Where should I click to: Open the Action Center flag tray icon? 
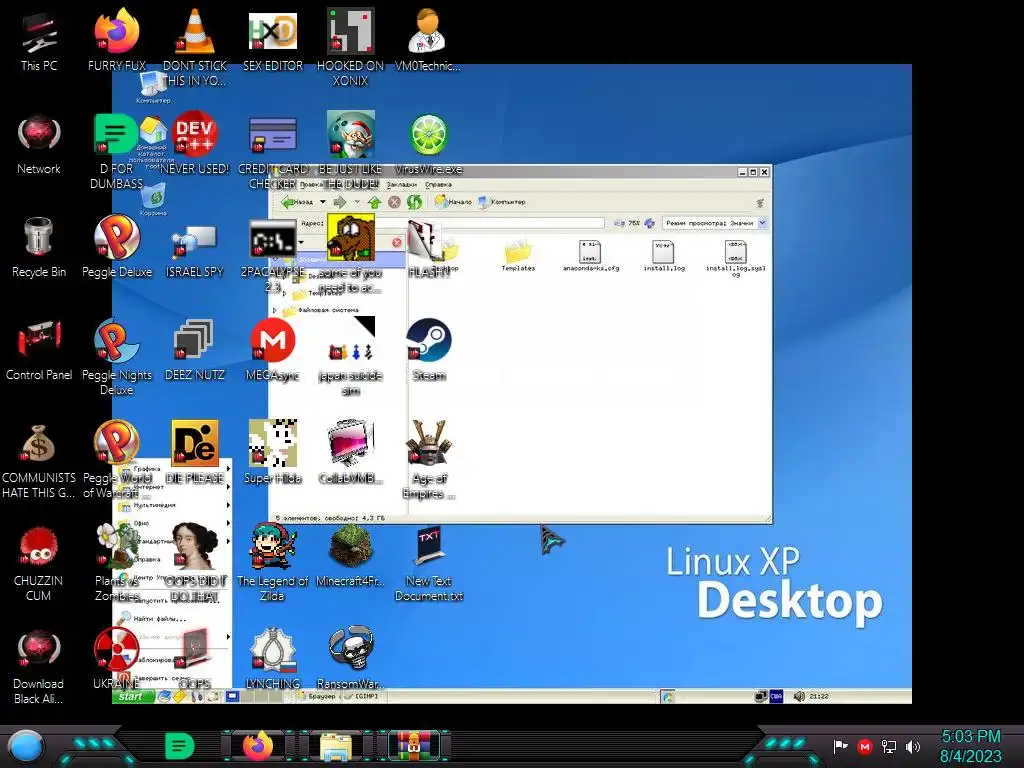(x=840, y=746)
